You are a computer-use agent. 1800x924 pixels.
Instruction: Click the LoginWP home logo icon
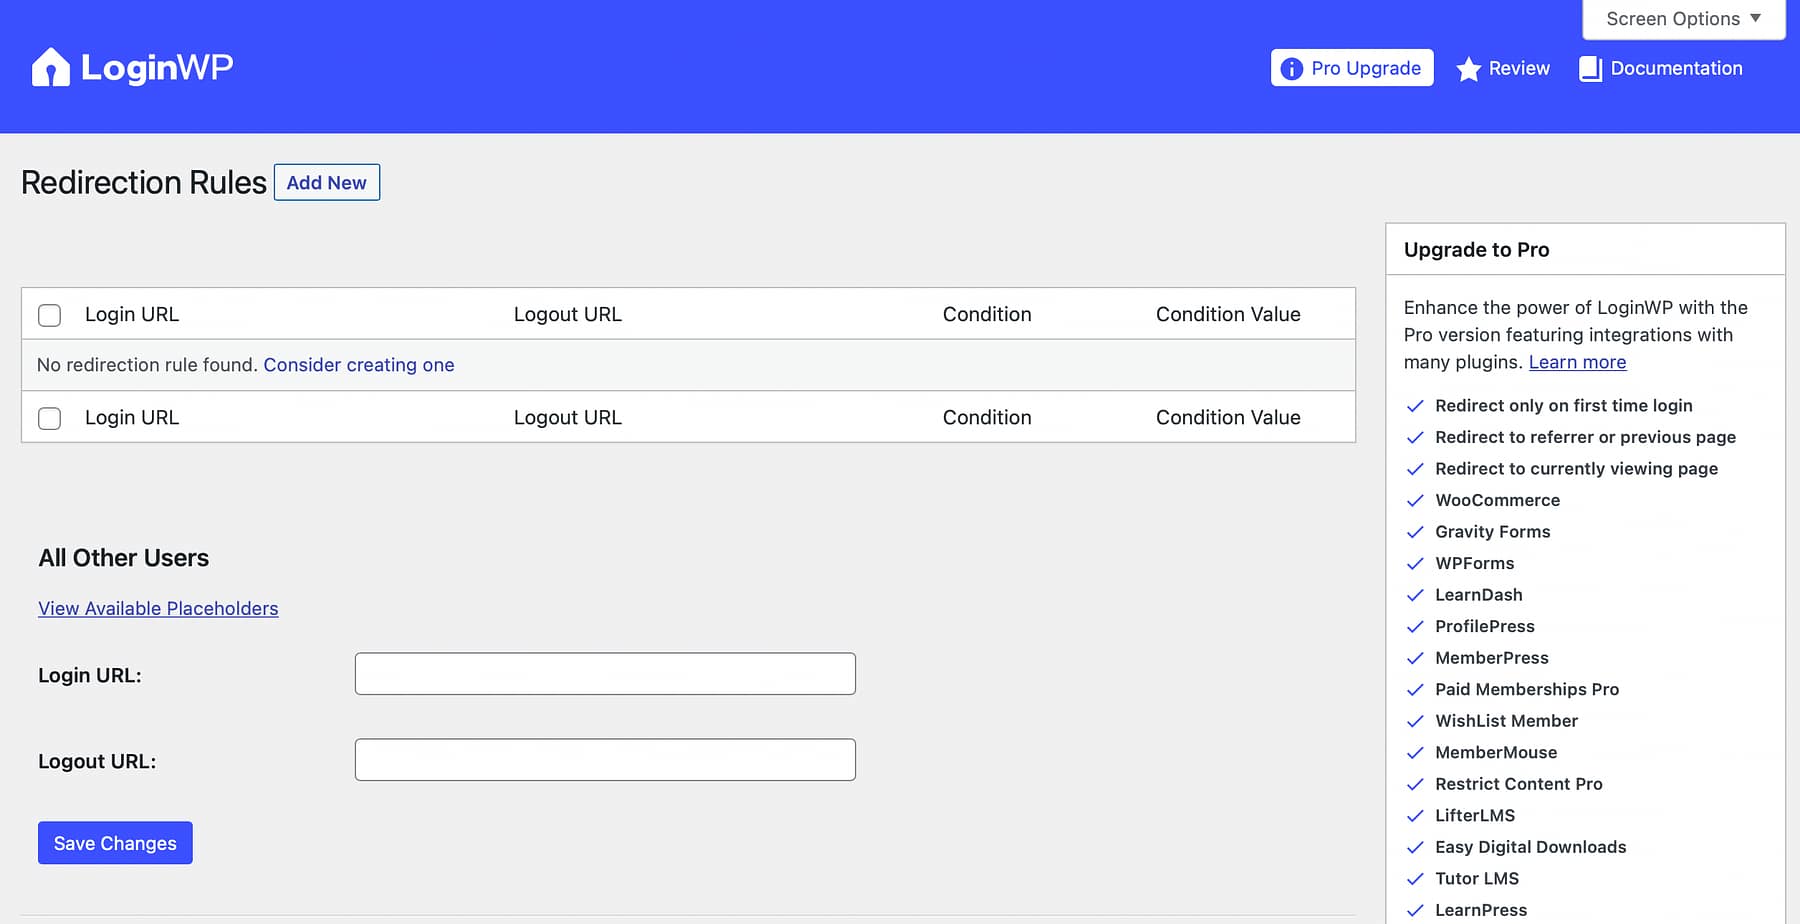tap(51, 66)
